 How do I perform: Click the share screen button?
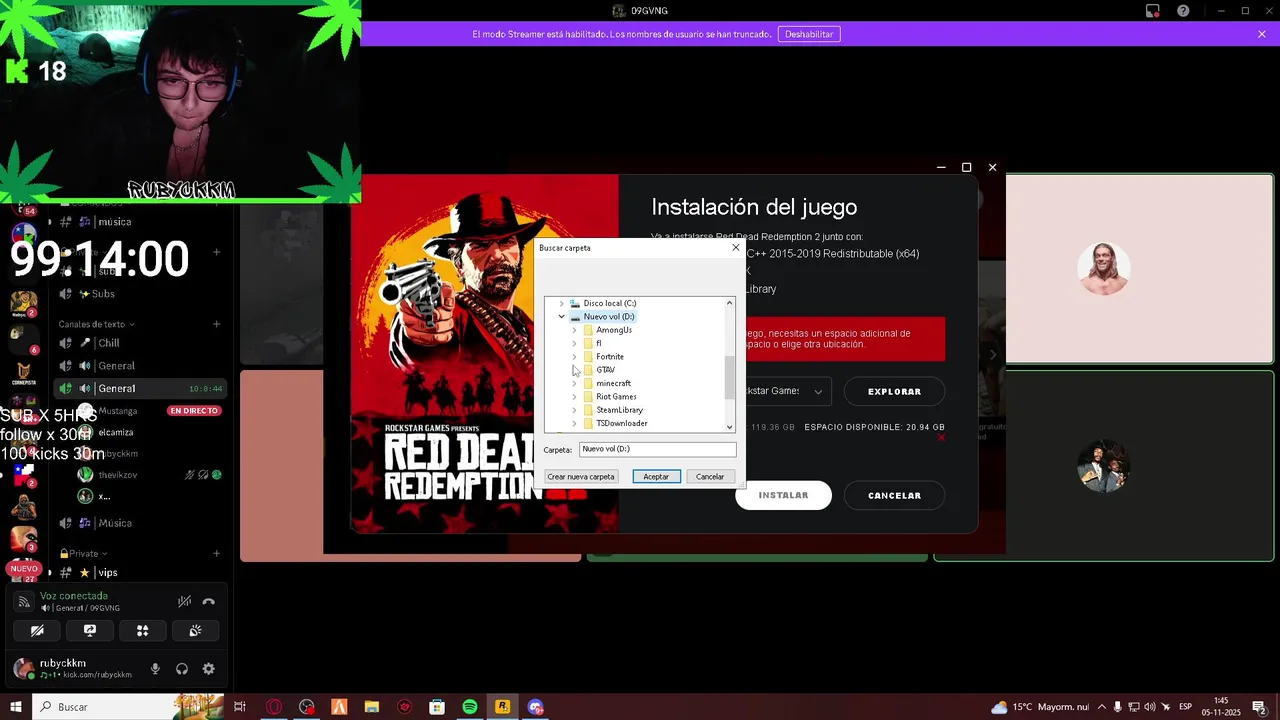point(90,631)
